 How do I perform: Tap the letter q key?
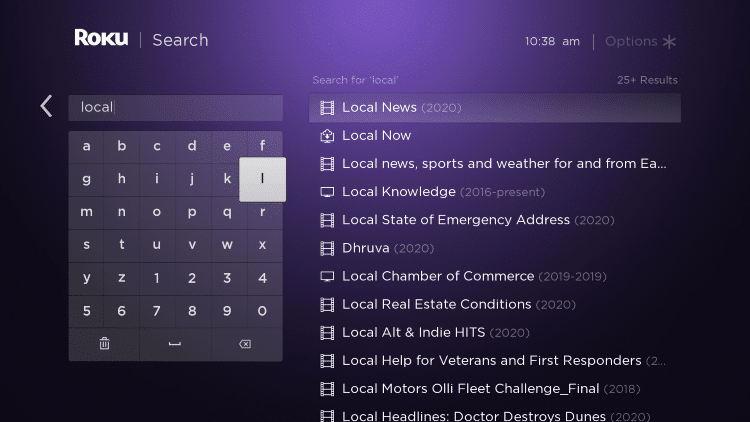227,212
